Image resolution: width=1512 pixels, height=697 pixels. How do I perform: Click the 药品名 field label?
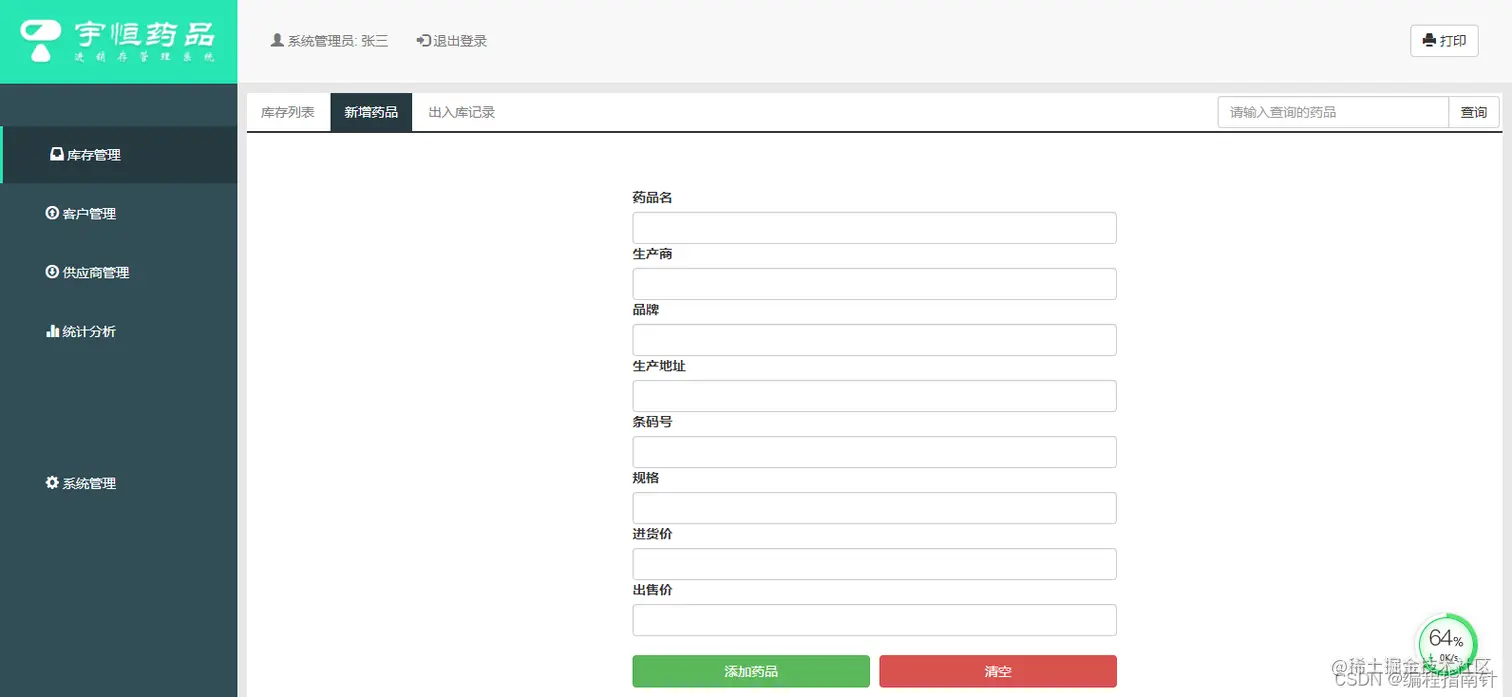click(x=653, y=198)
